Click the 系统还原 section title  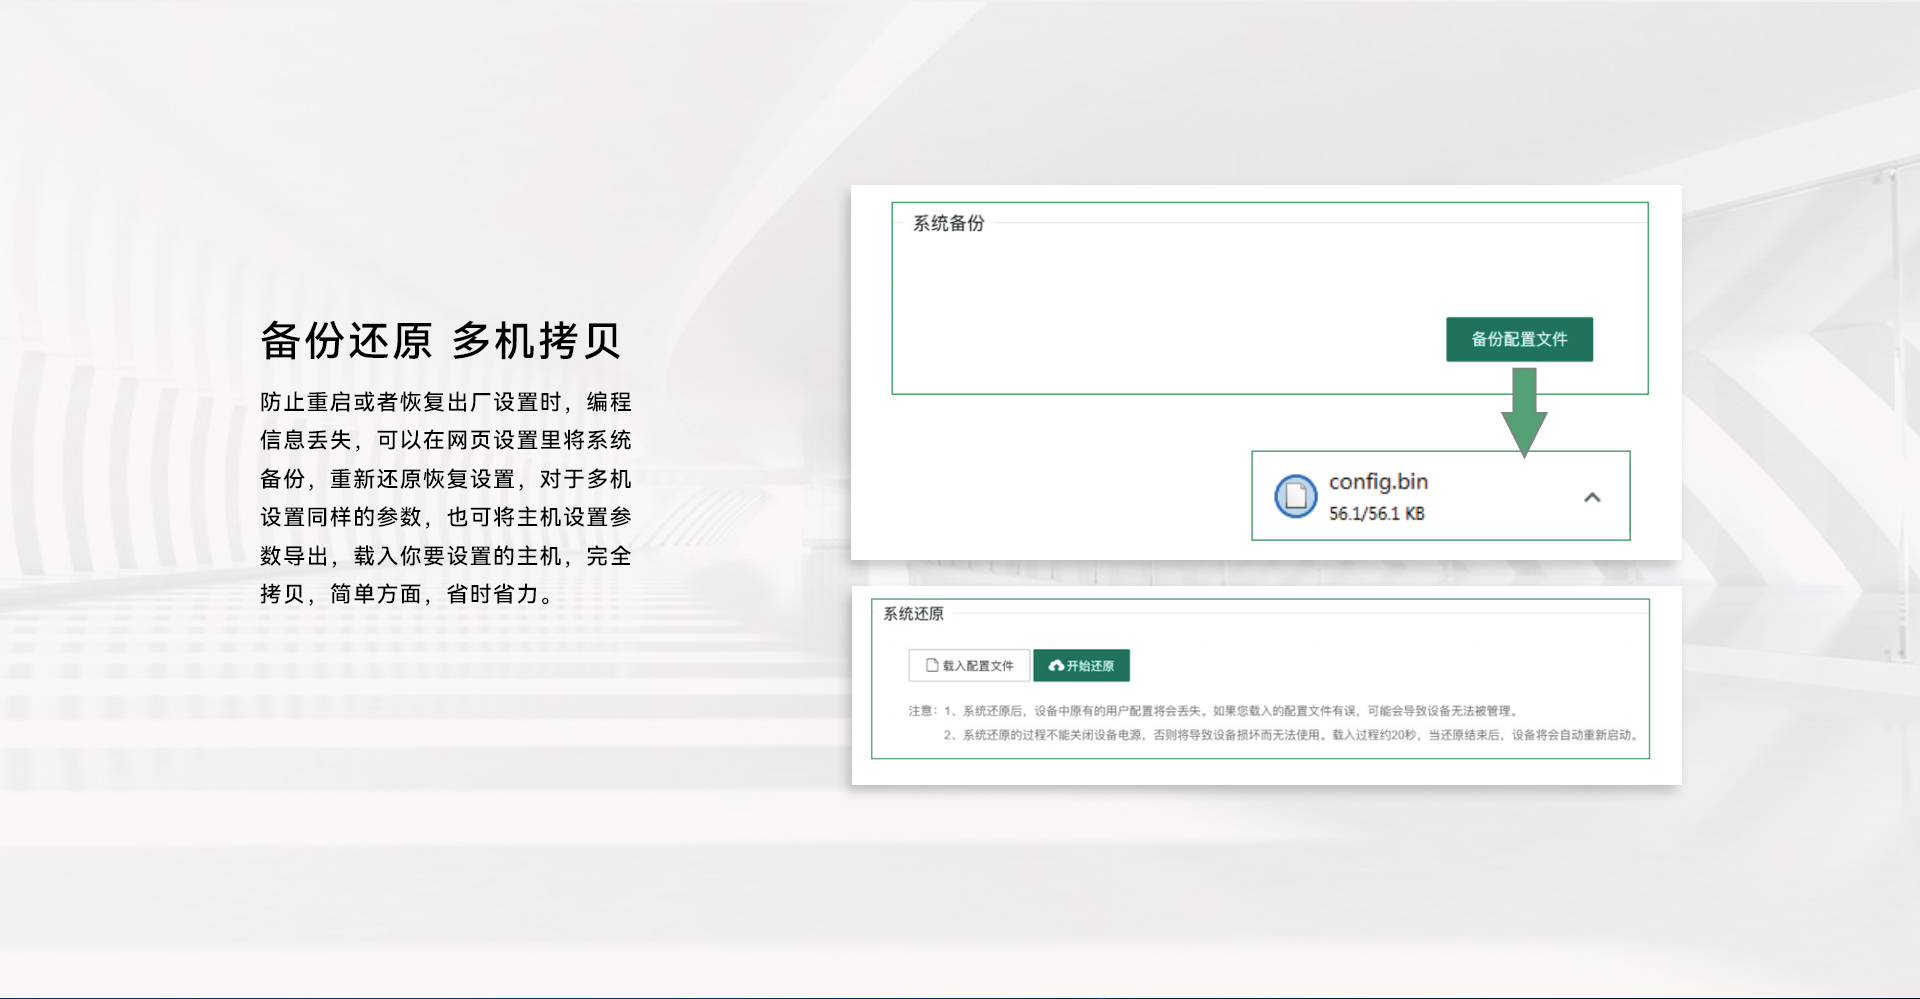coord(913,613)
